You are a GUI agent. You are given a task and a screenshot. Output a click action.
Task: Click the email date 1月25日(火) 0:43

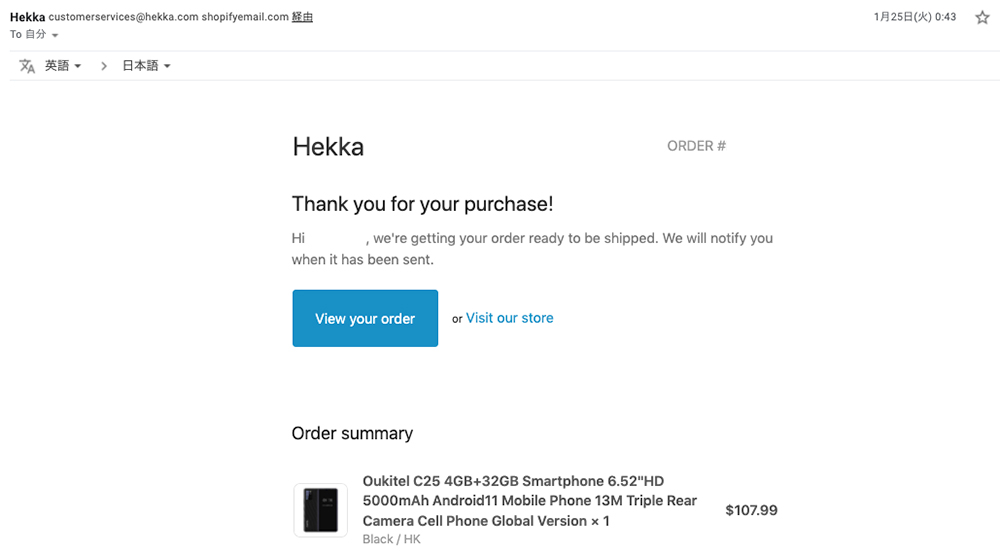[915, 17]
